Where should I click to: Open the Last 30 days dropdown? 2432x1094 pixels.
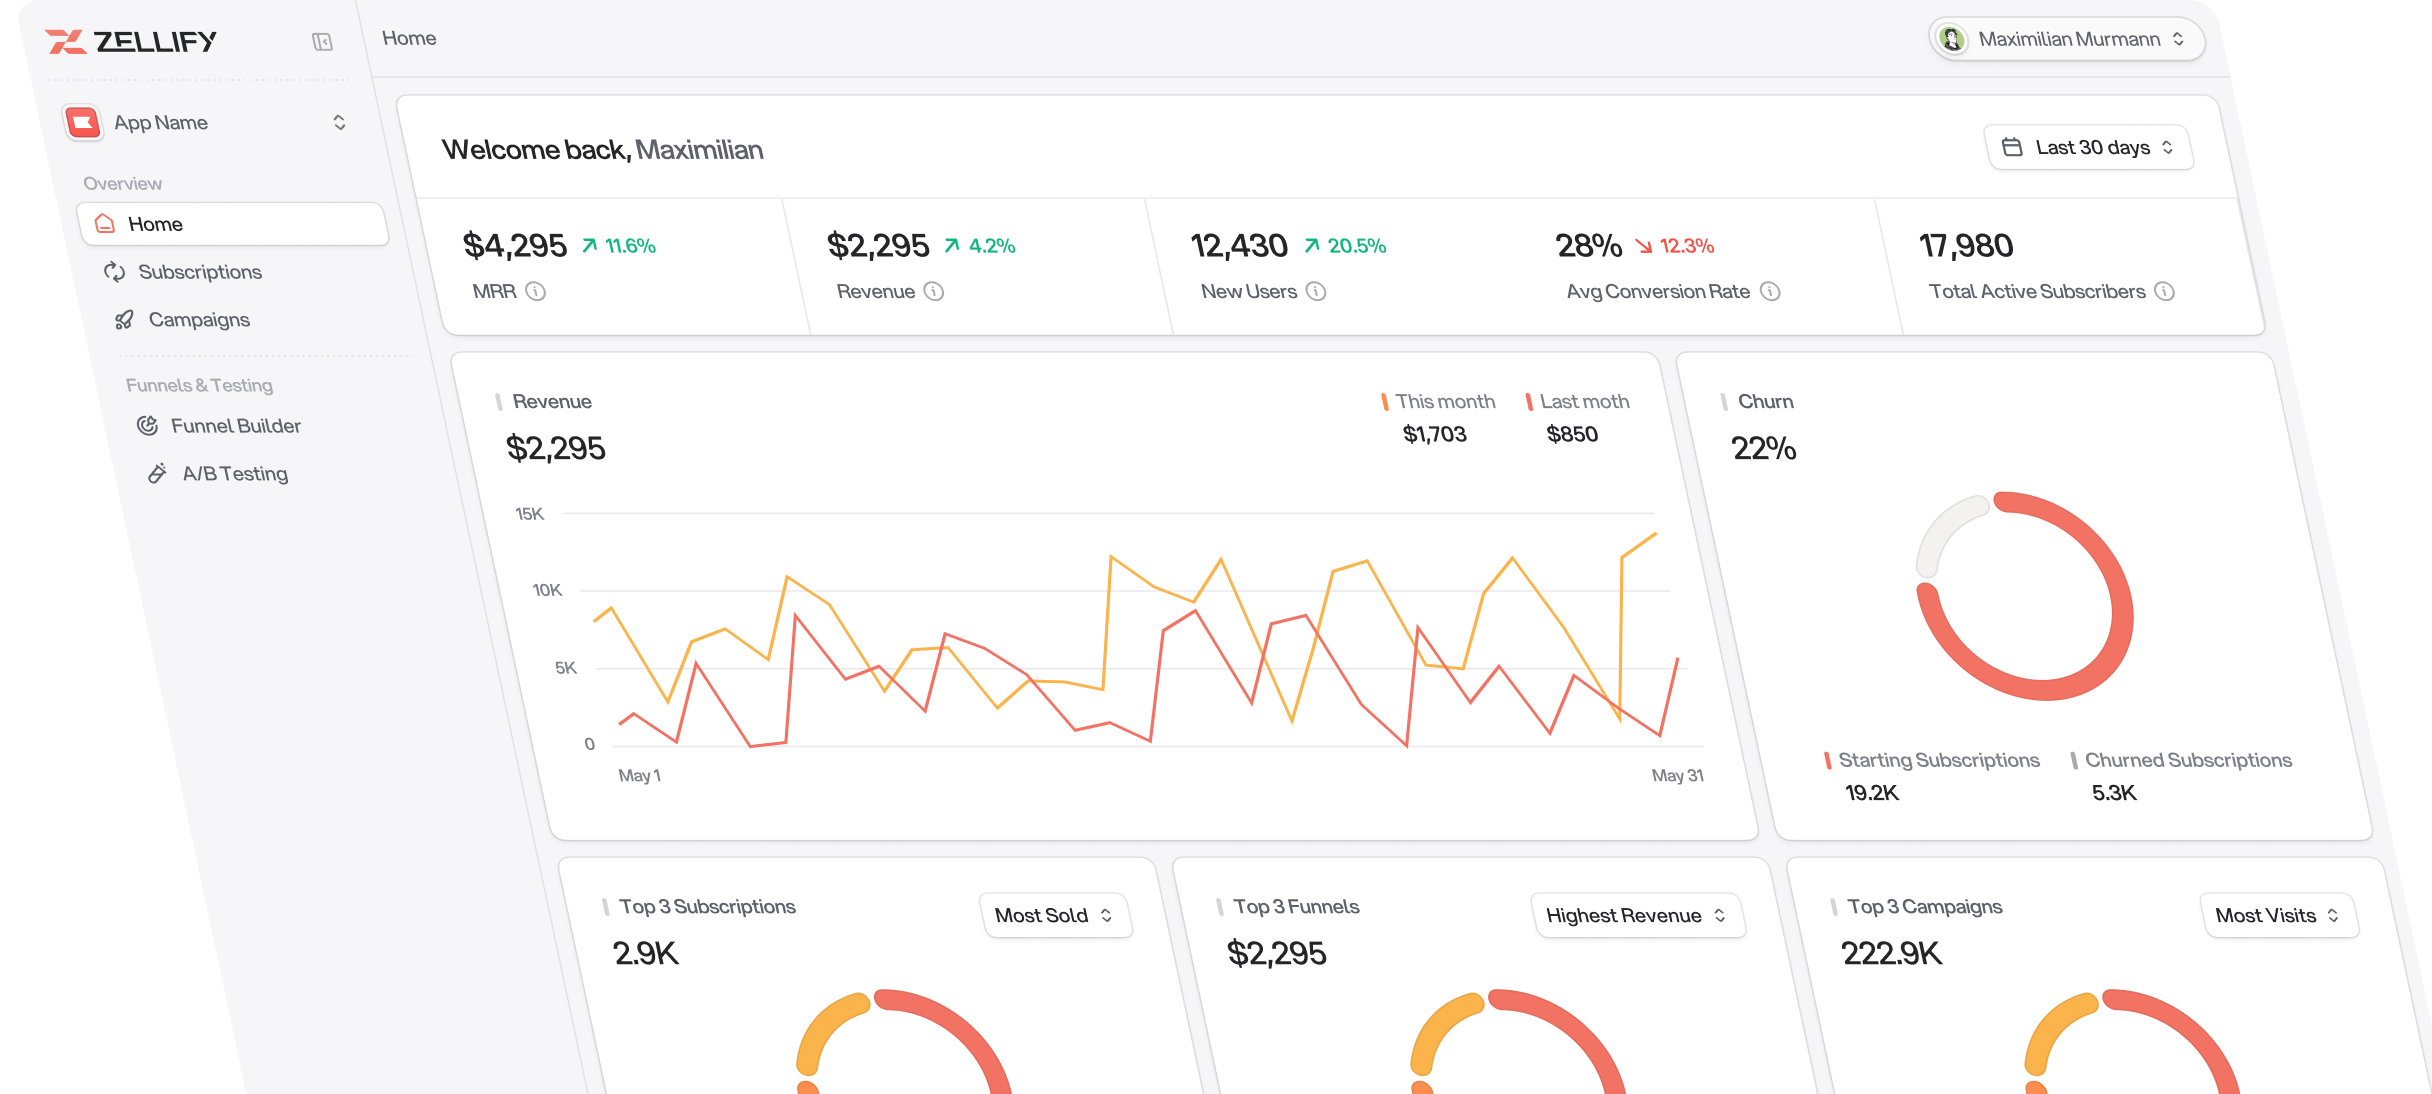[2090, 148]
